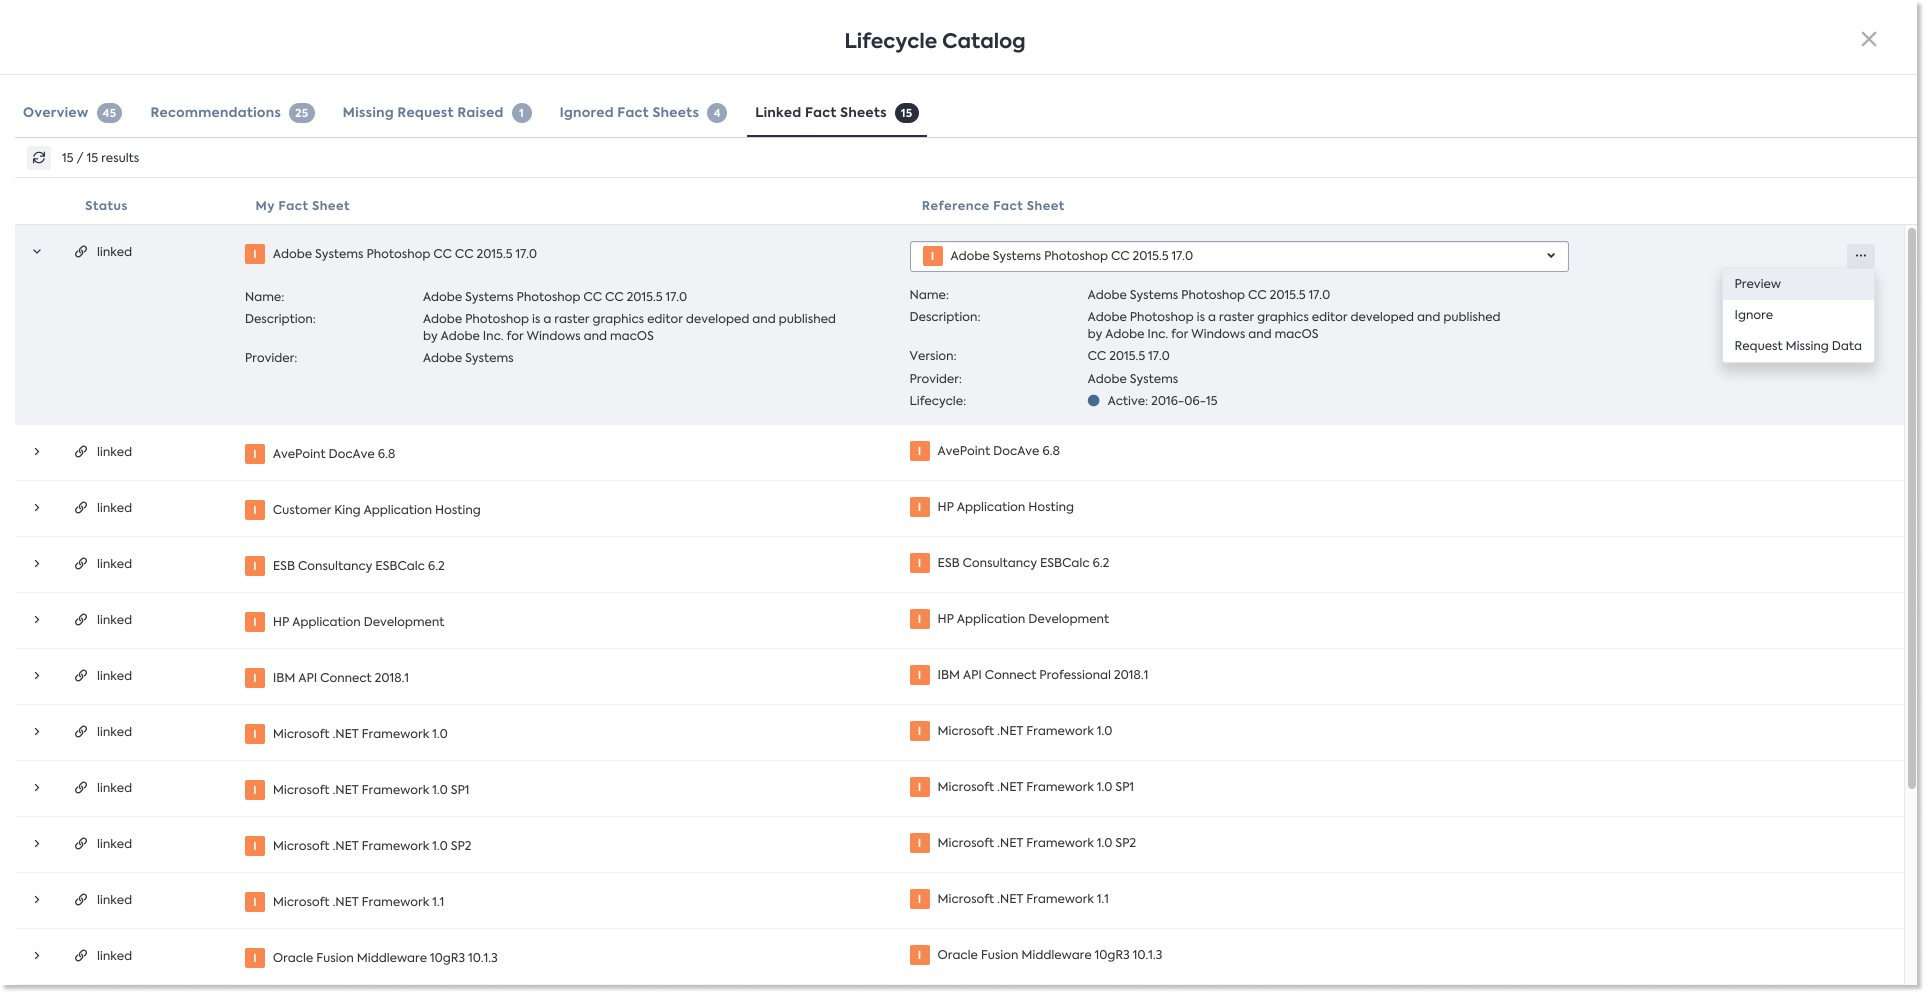The height and width of the screenshot is (993, 1925).
Task: Click lifecycle value Active: 2016-06-15
Action: click(1162, 401)
